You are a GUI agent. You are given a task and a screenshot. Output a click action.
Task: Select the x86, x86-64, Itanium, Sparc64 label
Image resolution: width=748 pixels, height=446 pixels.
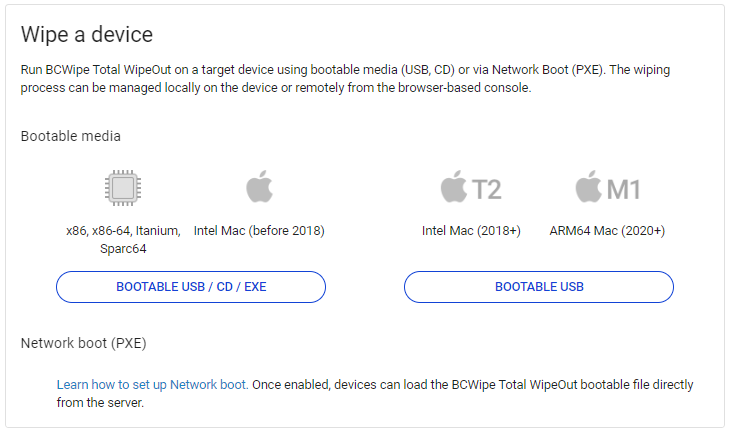click(123, 239)
